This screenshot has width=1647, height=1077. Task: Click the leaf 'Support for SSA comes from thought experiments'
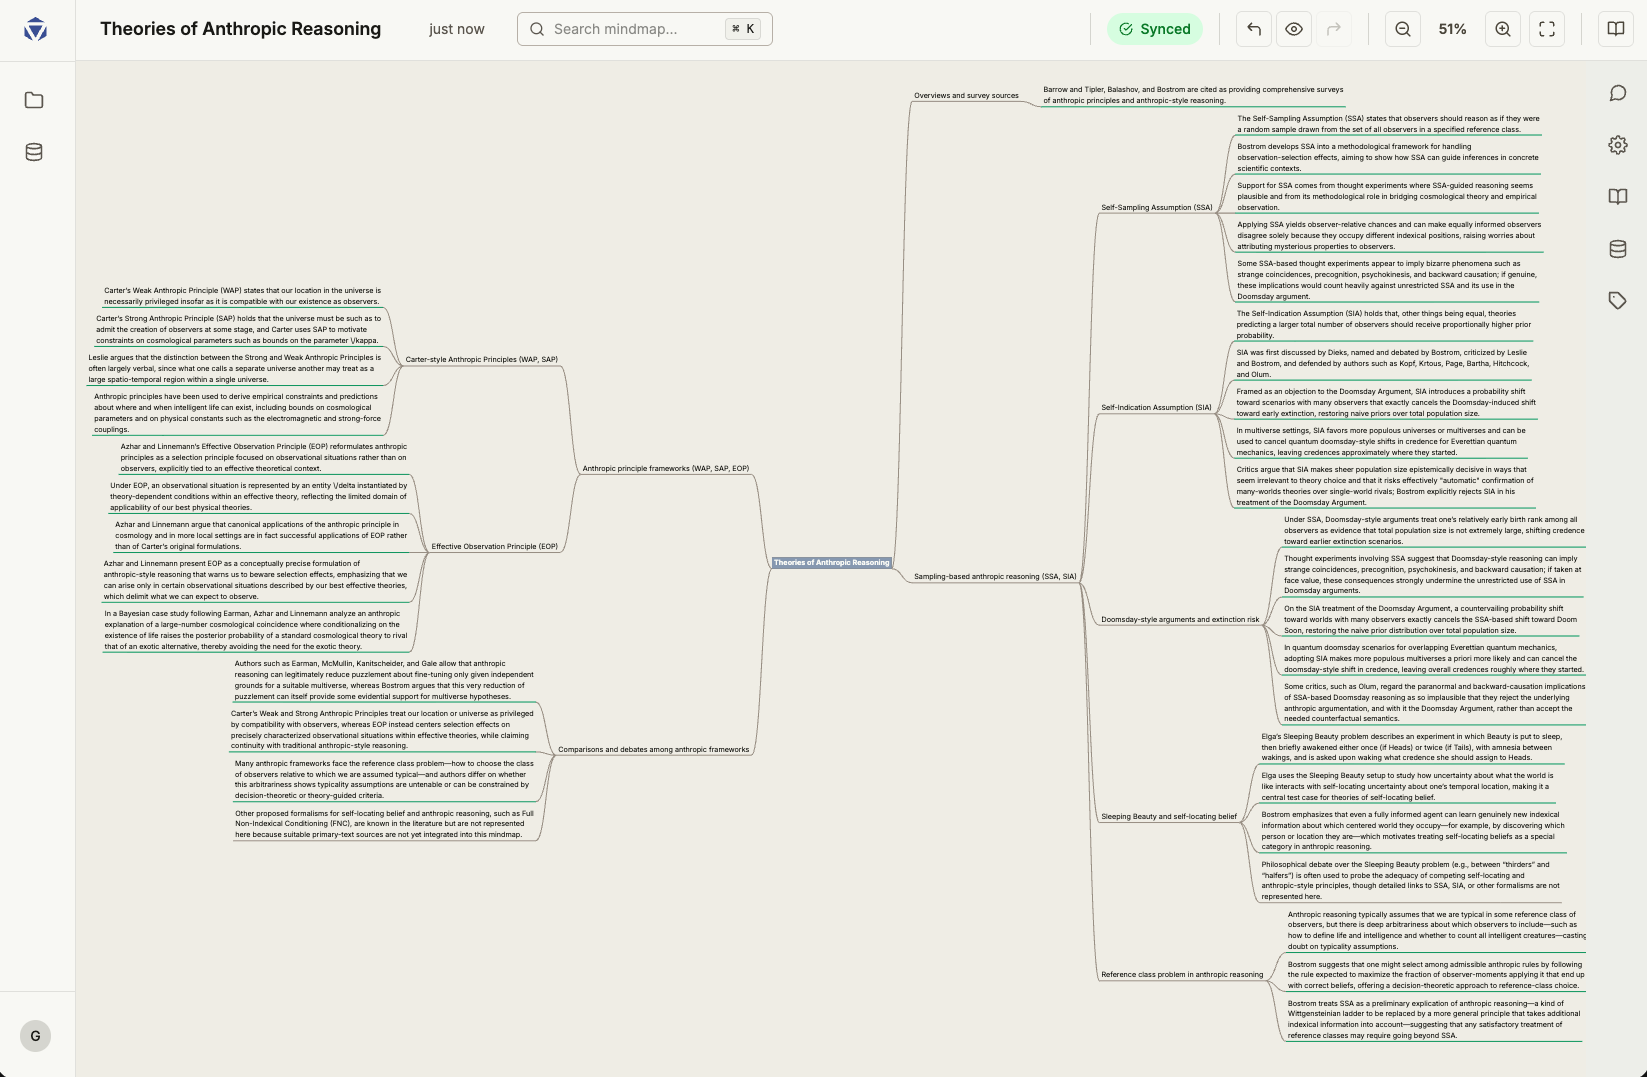(1385, 197)
